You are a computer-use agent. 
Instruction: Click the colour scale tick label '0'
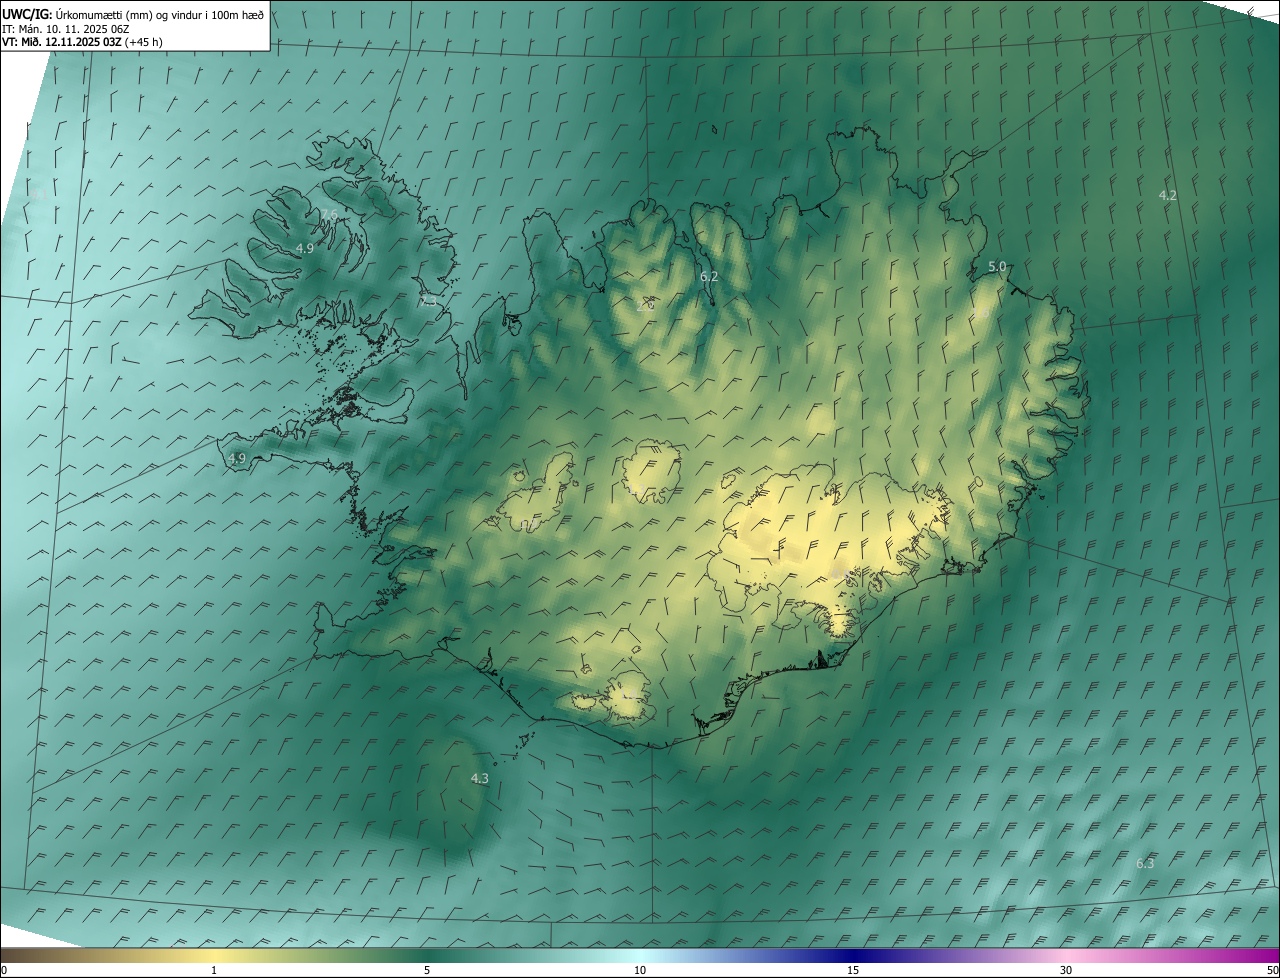coord(4,970)
